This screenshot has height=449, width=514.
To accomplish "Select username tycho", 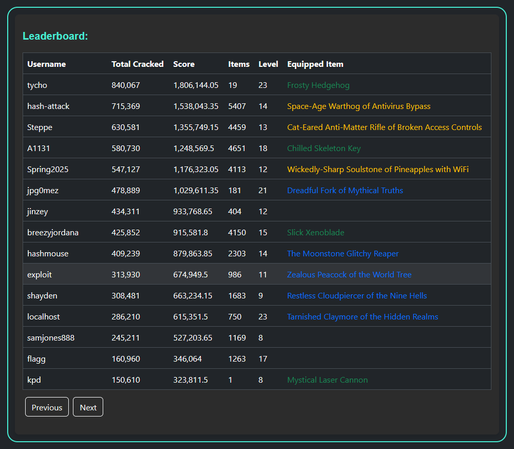I will (37, 85).
